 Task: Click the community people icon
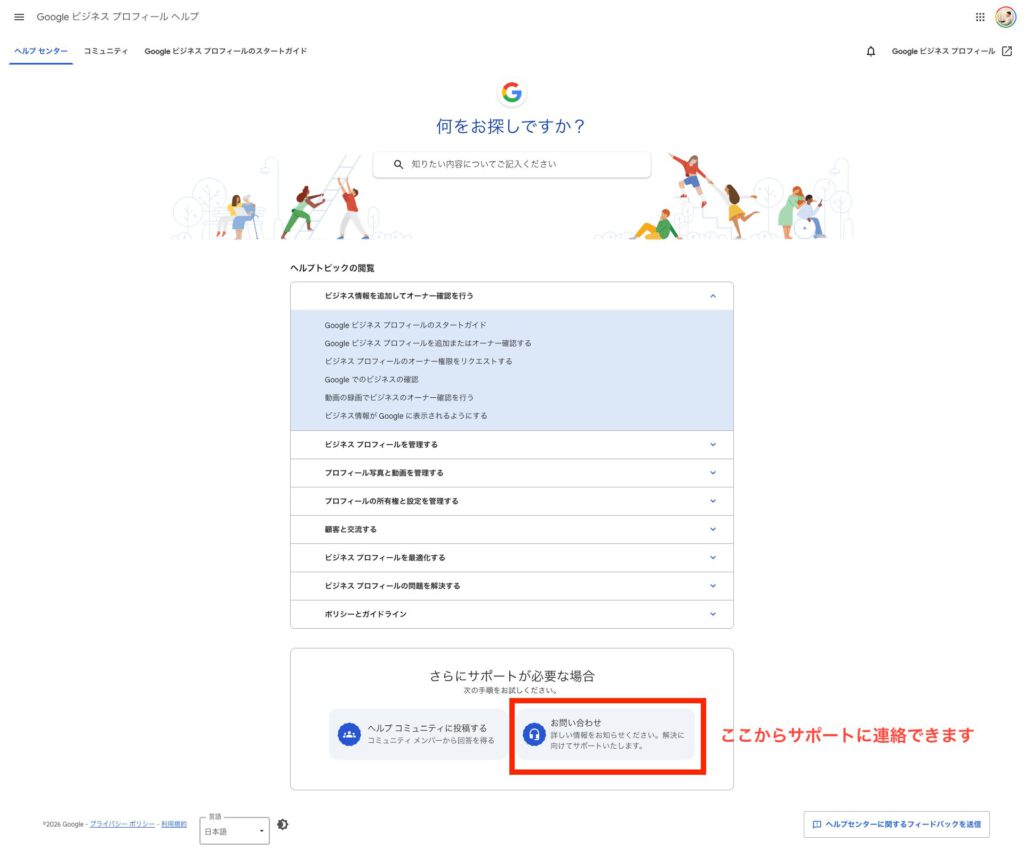[349, 735]
